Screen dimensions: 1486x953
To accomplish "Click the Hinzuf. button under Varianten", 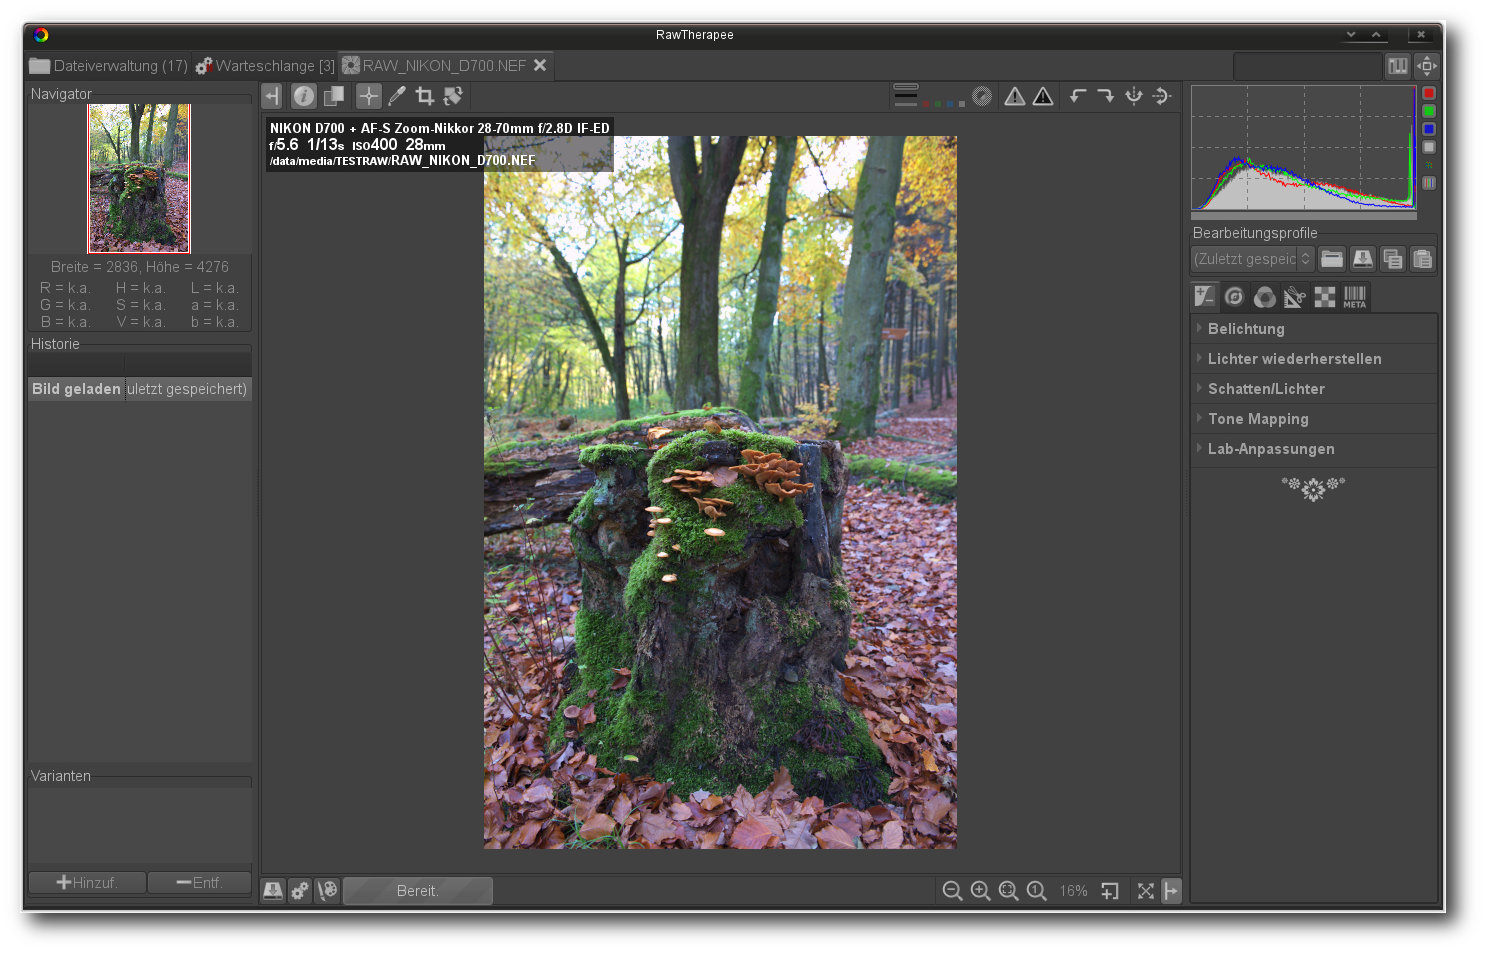I will 87,883.
